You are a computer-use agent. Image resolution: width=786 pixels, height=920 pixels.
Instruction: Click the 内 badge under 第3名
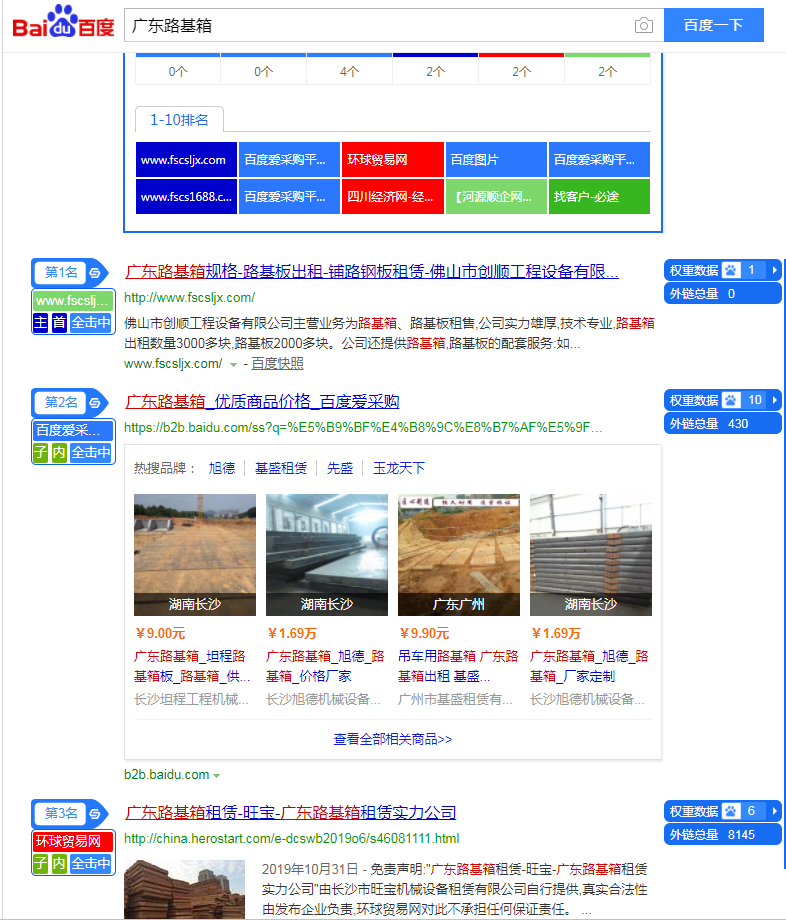click(59, 863)
